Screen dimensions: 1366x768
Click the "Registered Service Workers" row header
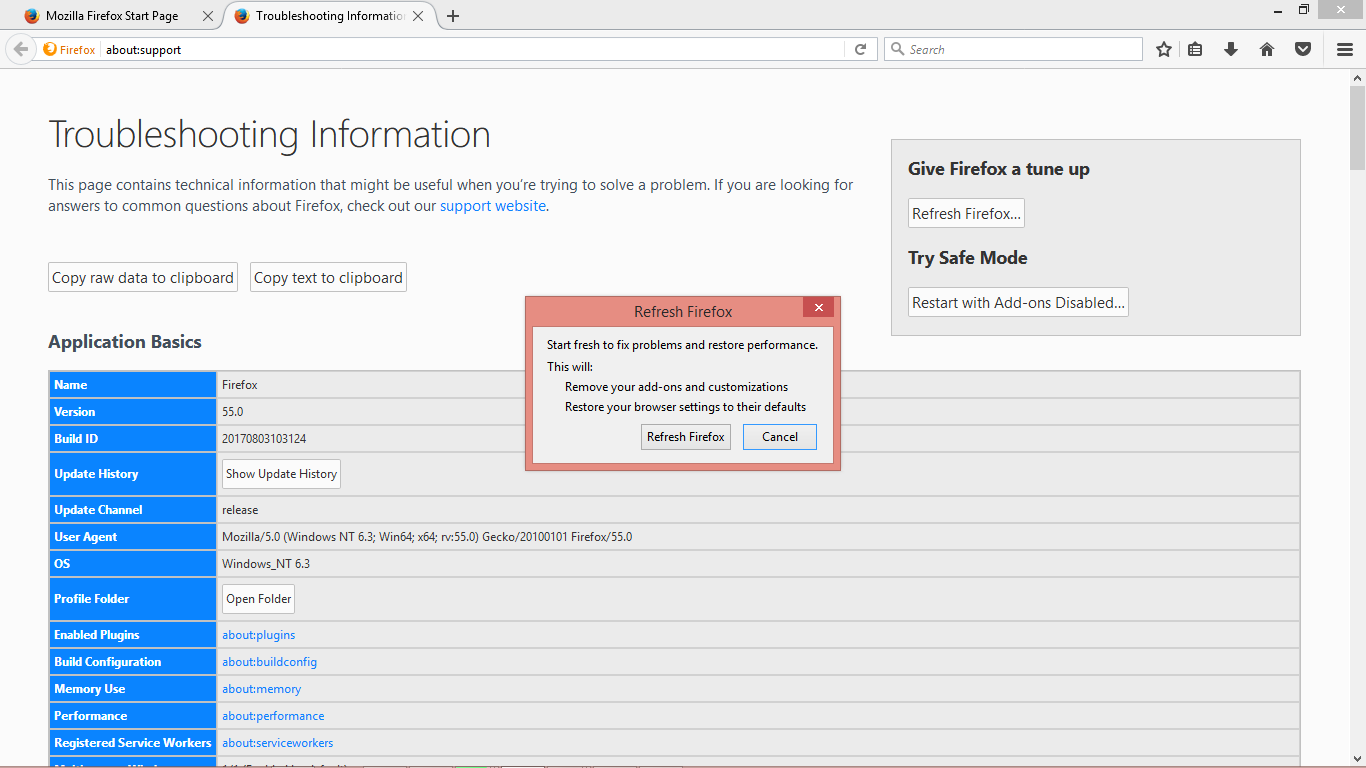click(x=133, y=743)
